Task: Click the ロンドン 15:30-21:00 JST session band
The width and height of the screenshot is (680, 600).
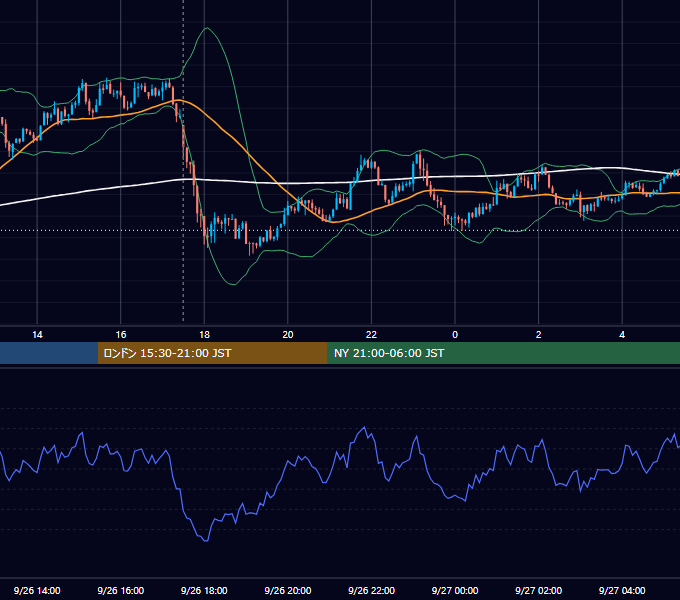Action: pos(212,353)
